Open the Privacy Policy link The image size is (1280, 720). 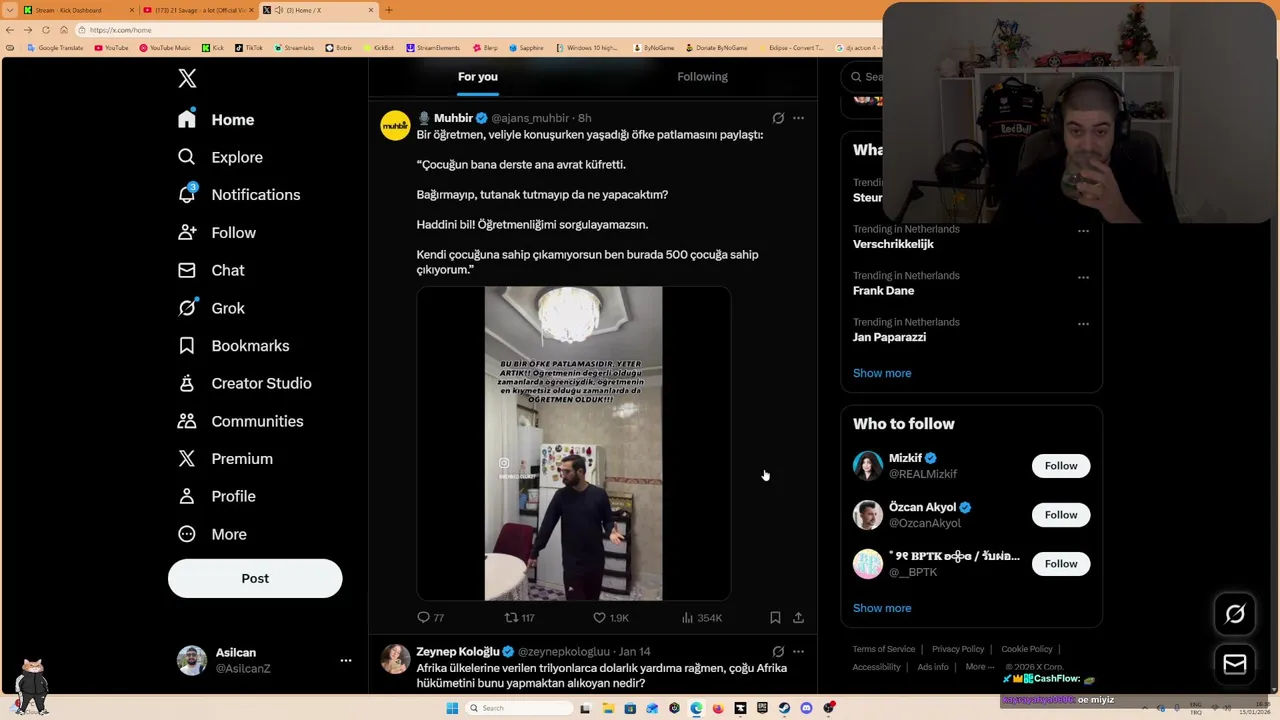pos(958,649)
